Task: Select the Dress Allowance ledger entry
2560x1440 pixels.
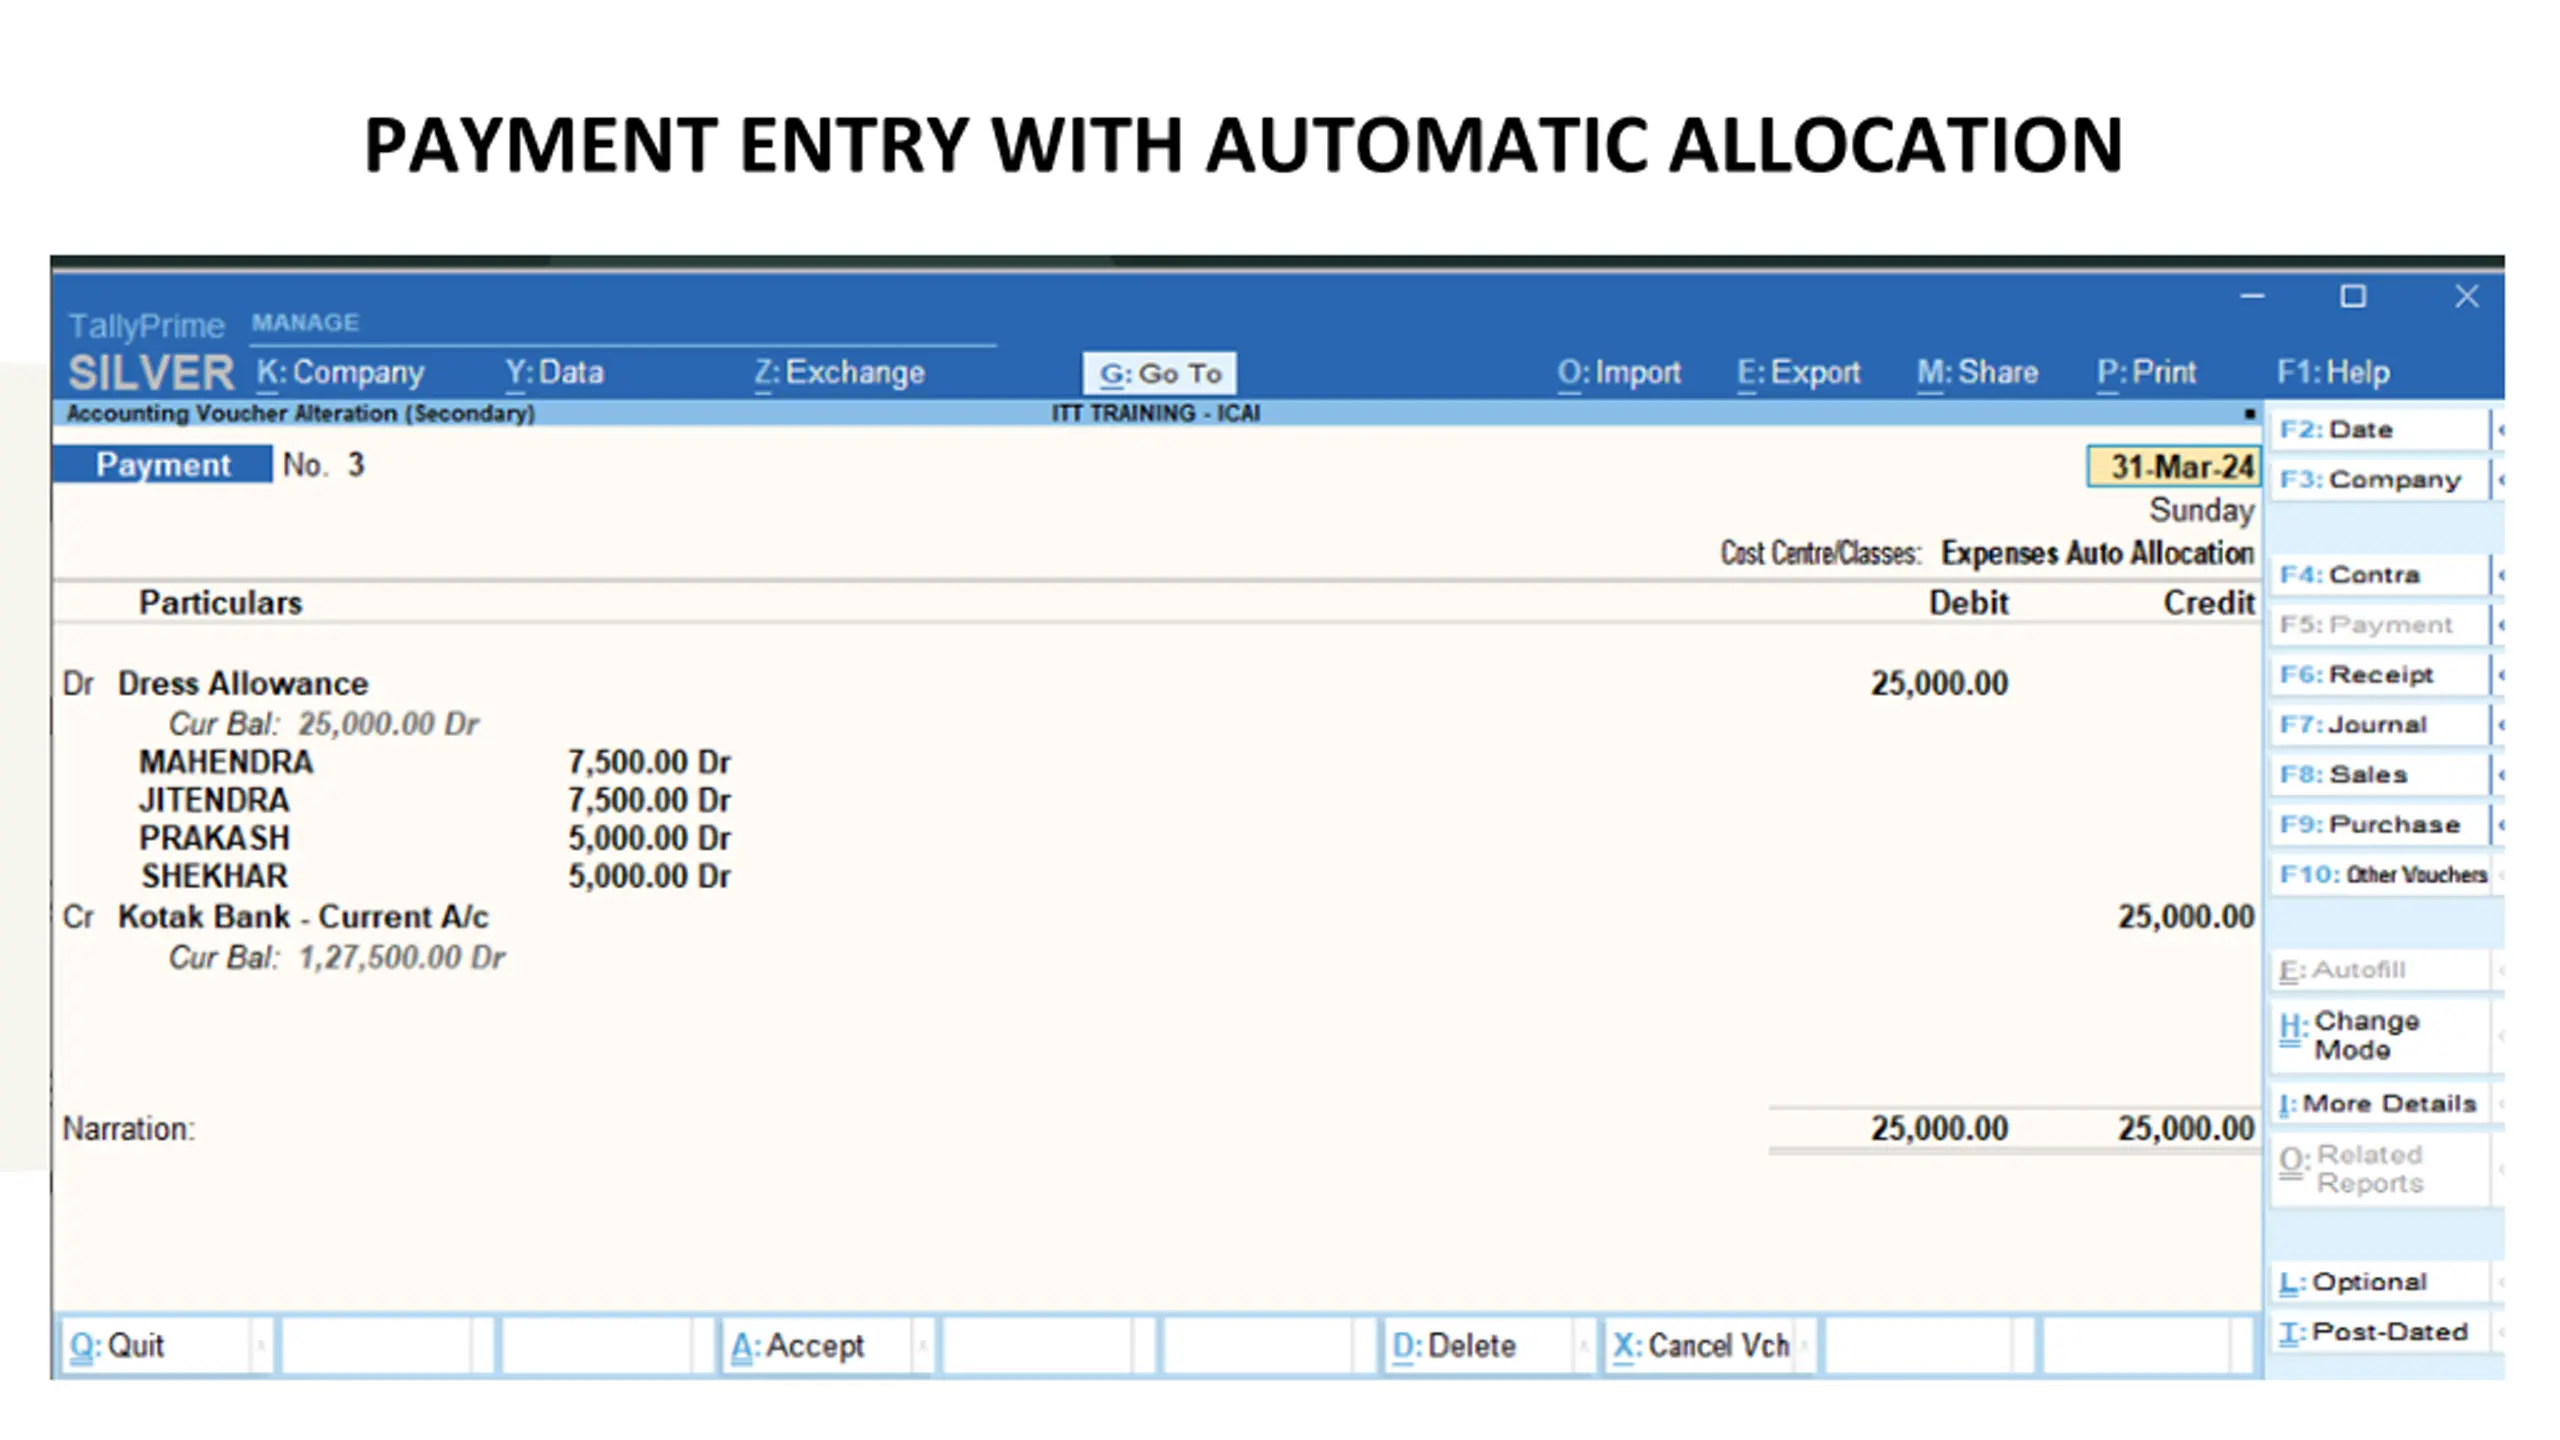Action: pos(243,684)
